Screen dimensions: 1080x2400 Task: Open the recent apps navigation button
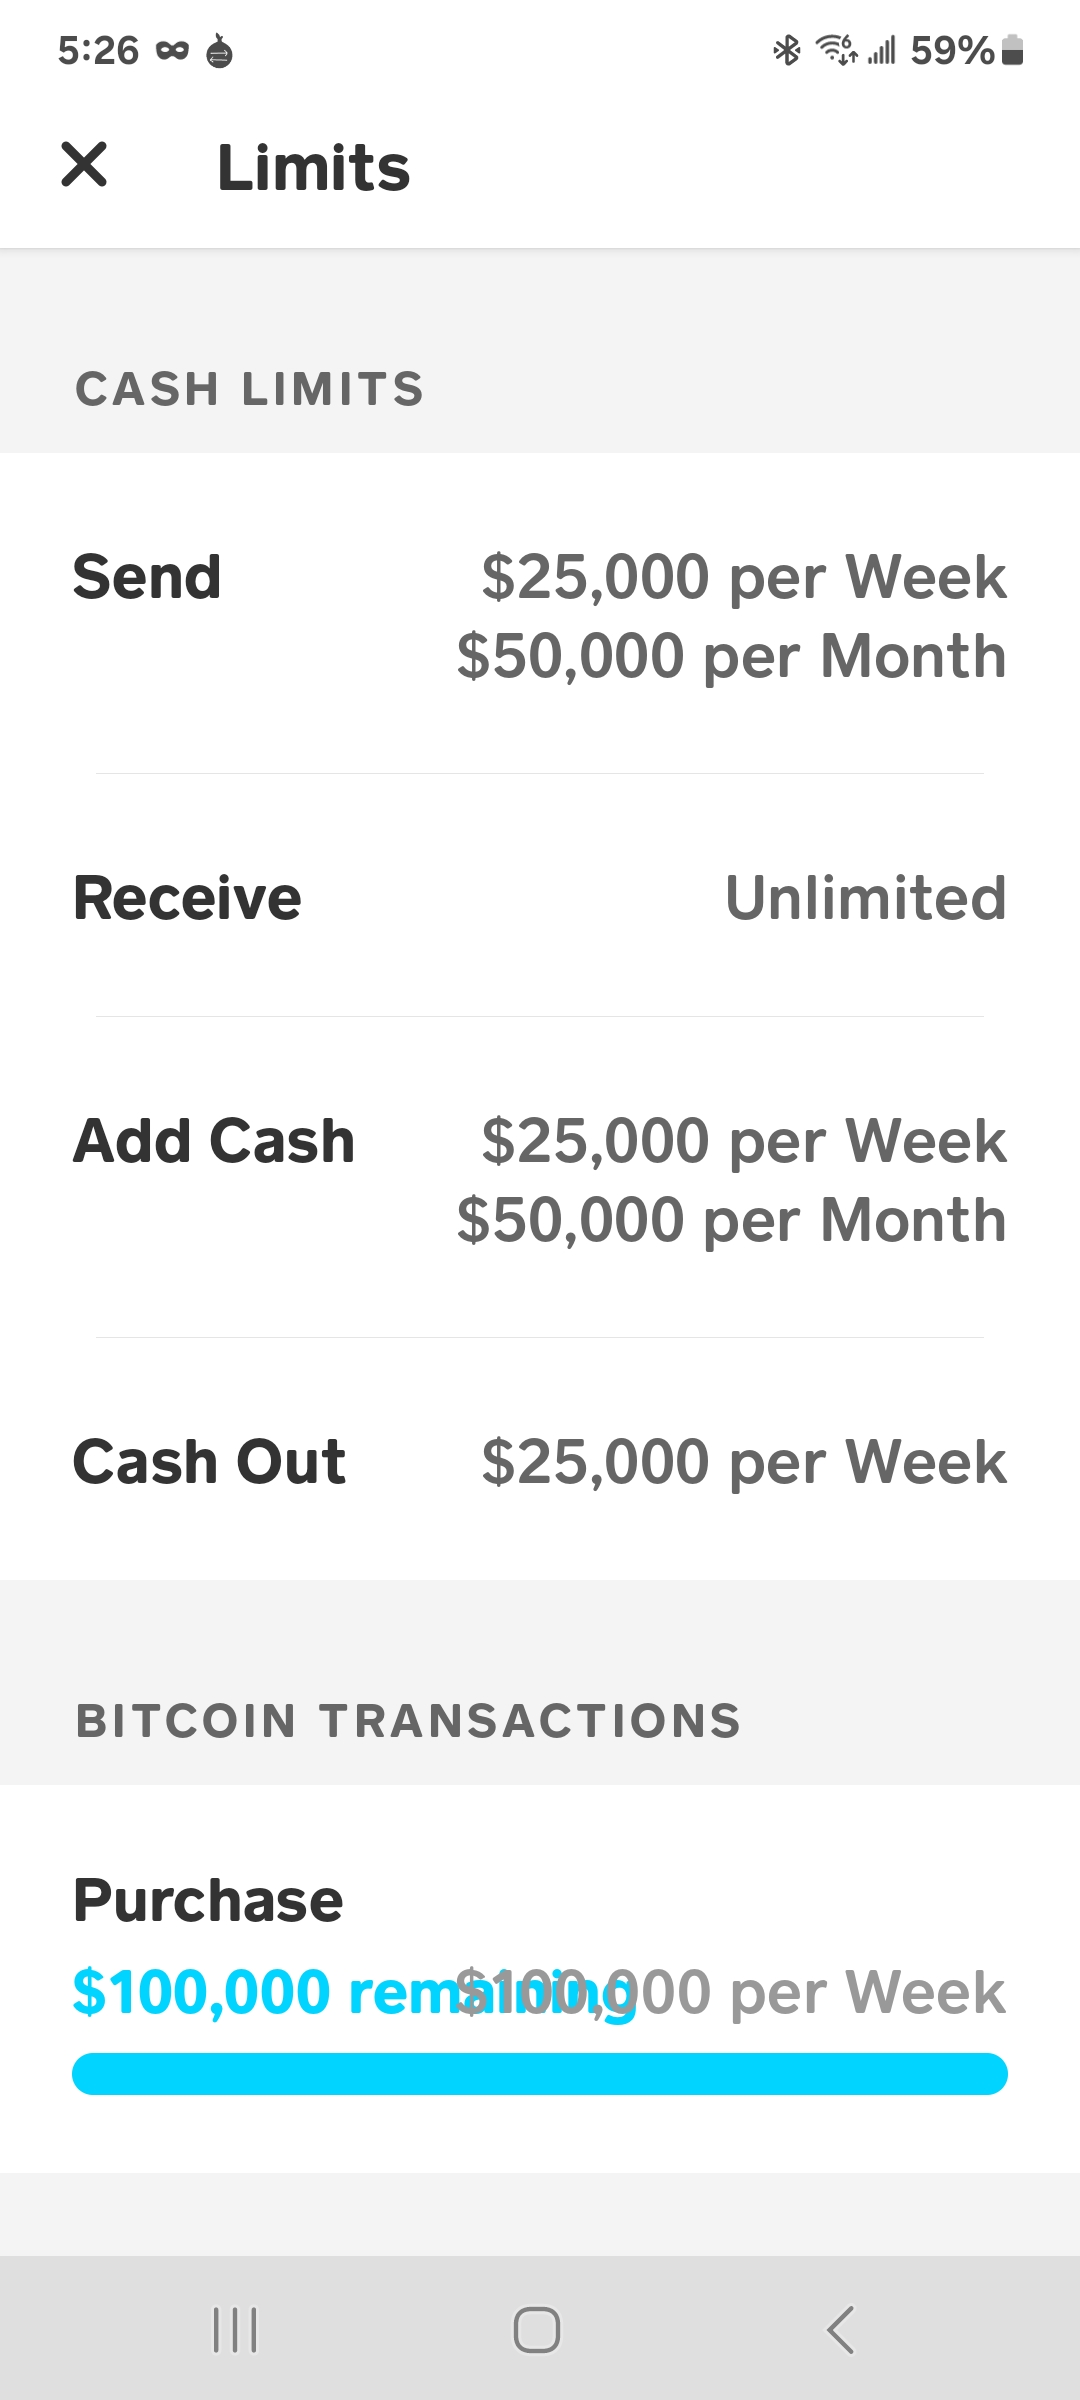(x=235, y=2330)
